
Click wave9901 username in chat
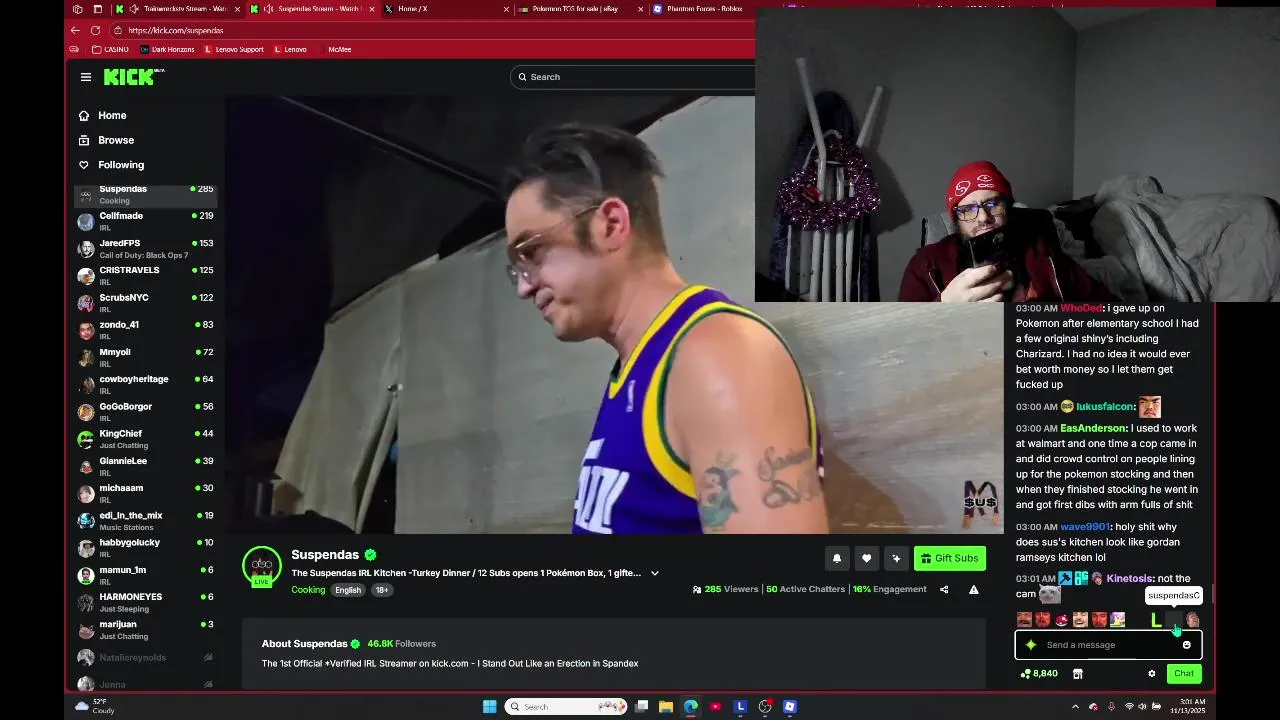pyautogui.click(x=1084, y=527)
